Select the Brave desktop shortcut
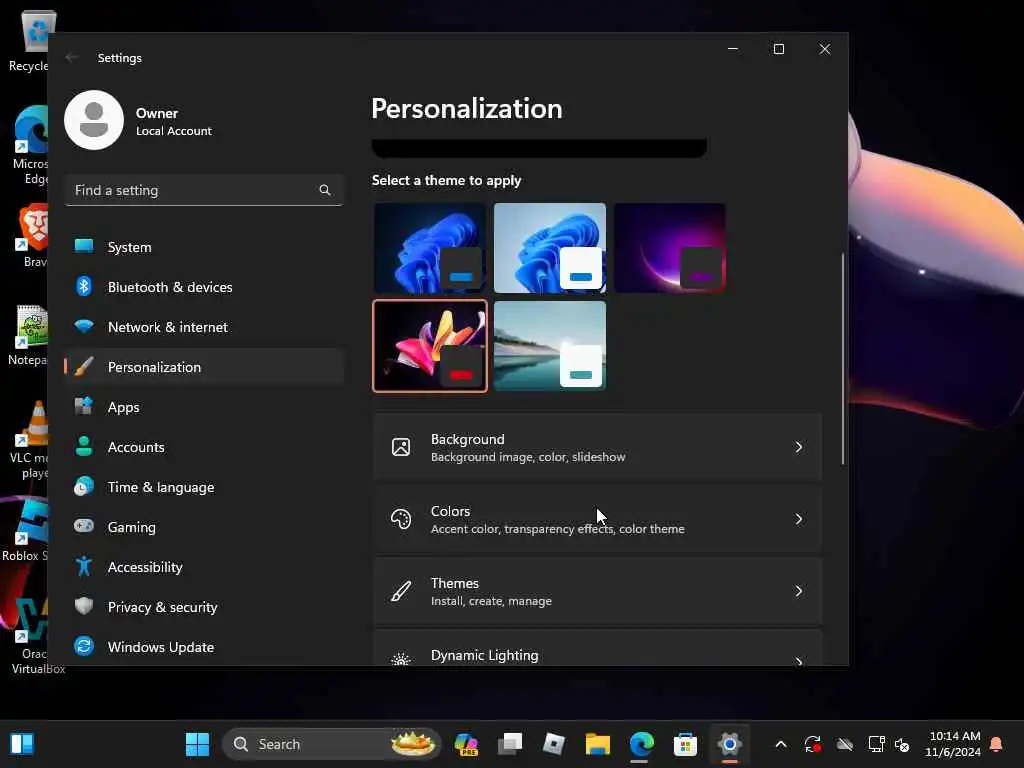1024x768 pixels. coord(33,236)
